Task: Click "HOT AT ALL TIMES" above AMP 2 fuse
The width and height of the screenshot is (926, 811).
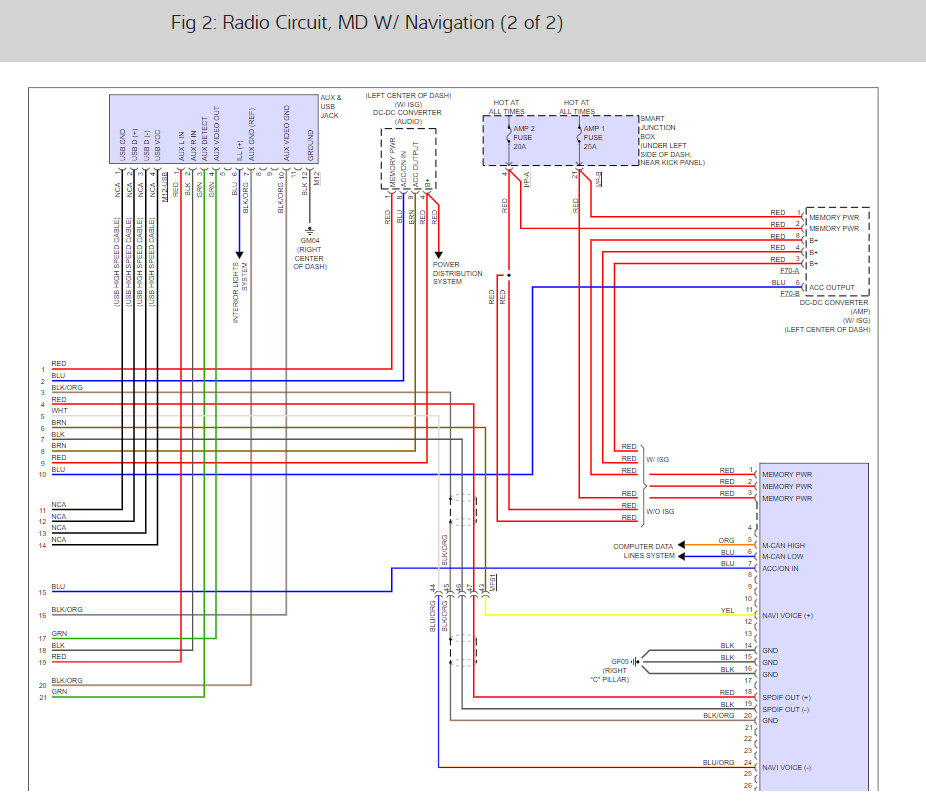Action: (x=506, y=107)
